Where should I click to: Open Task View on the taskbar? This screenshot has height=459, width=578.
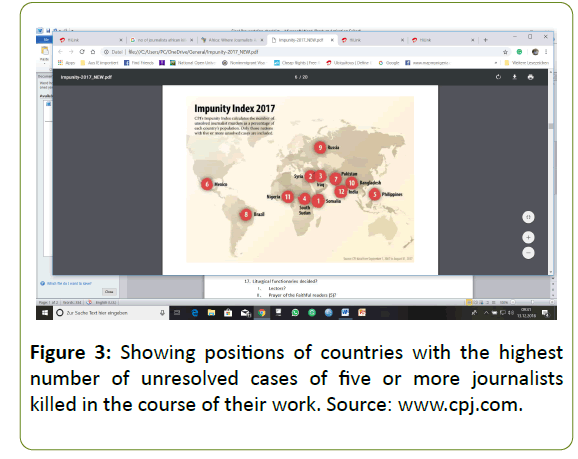click(177, 313)
